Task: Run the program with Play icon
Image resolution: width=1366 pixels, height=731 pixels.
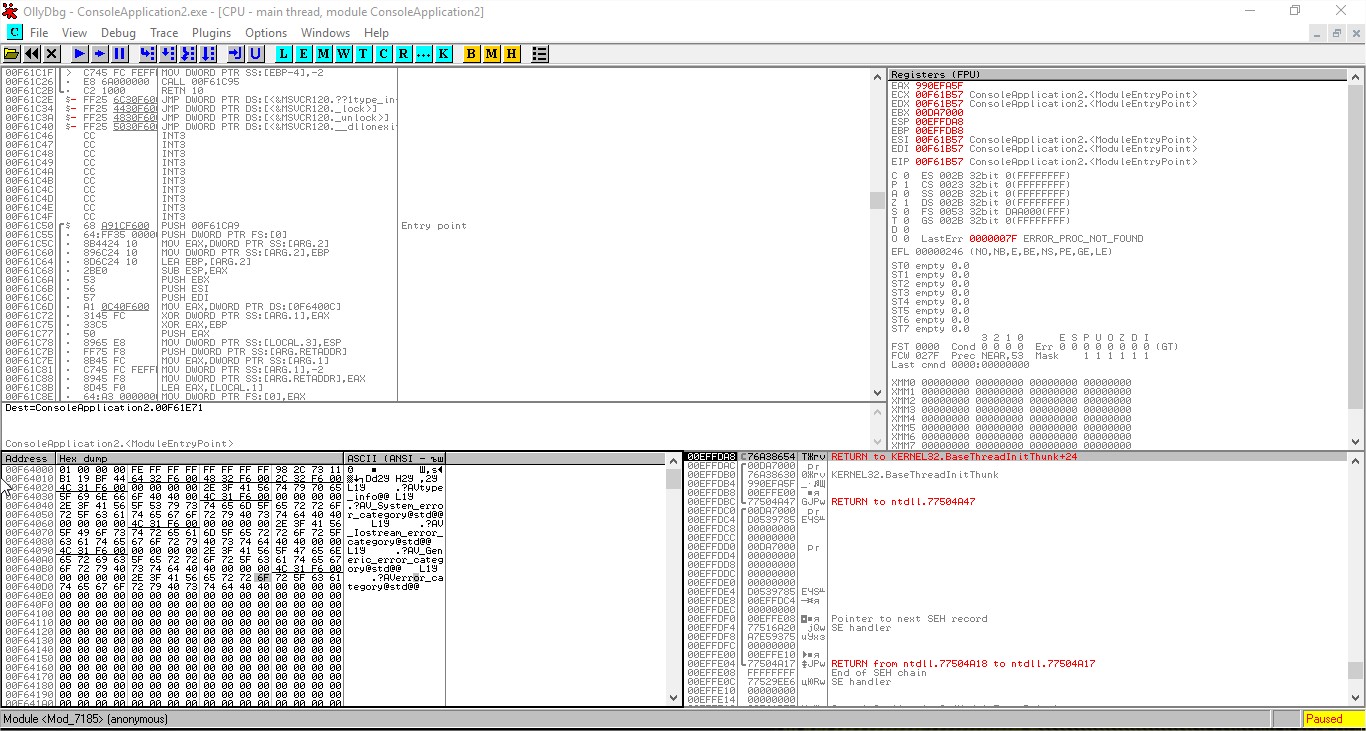Action: coord(79,54)
